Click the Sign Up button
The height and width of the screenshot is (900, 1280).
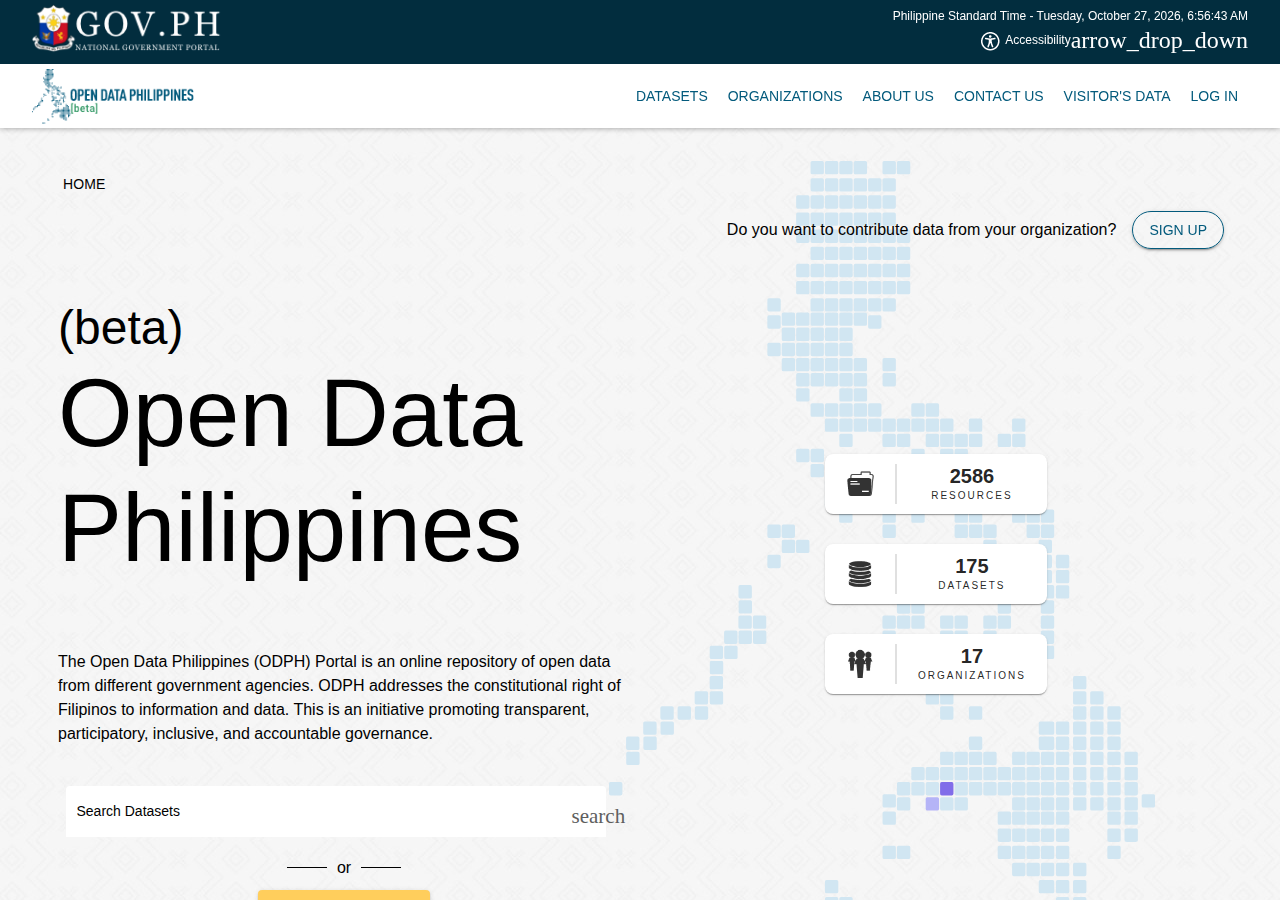[1178, 230]
